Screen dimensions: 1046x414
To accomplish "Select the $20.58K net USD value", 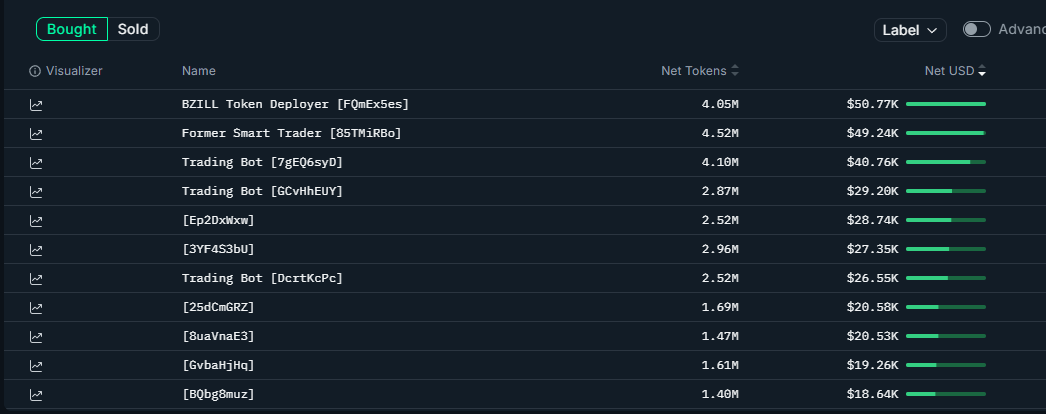I will [x=873, y=307].
